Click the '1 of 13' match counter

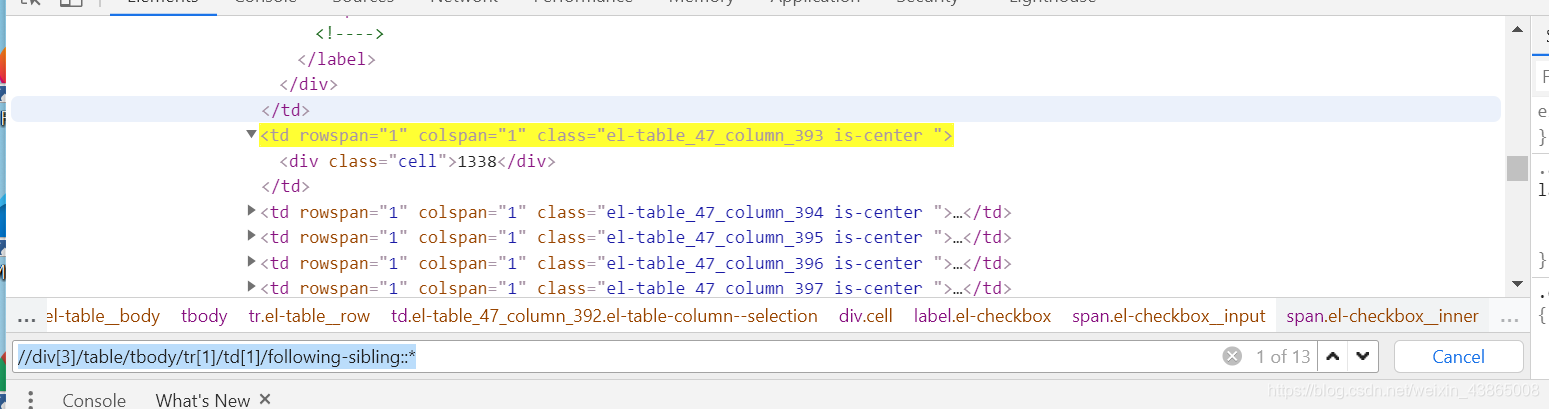coord(1283,357)
